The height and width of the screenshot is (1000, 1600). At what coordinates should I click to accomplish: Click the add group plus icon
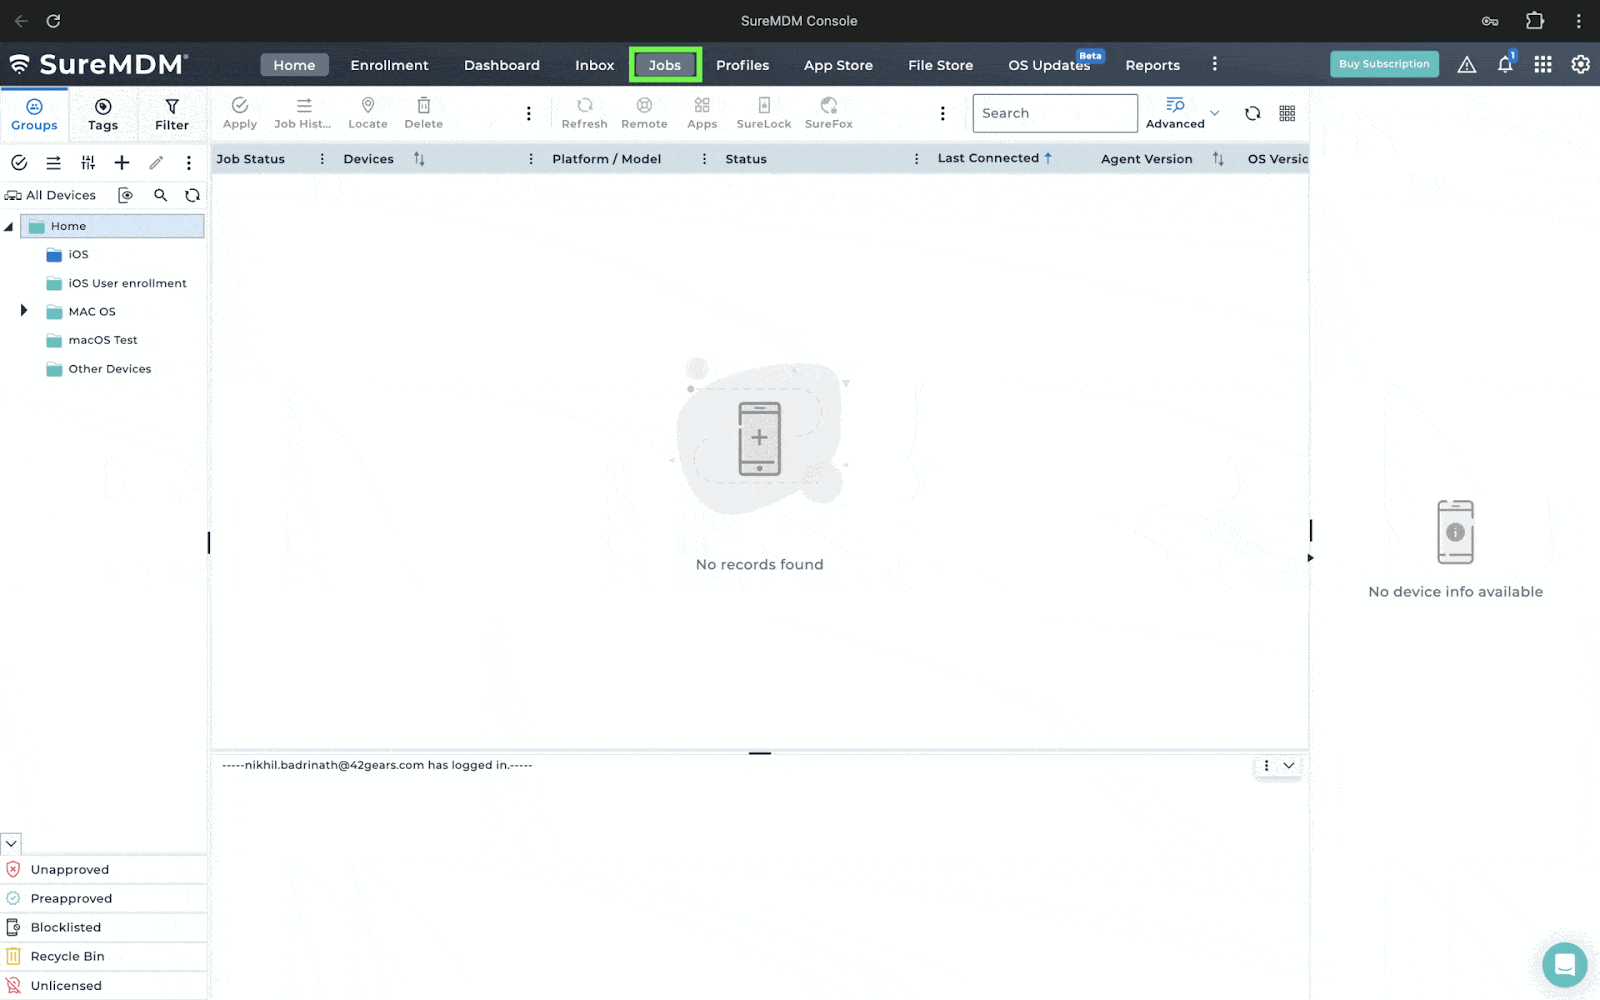[122, 163]
